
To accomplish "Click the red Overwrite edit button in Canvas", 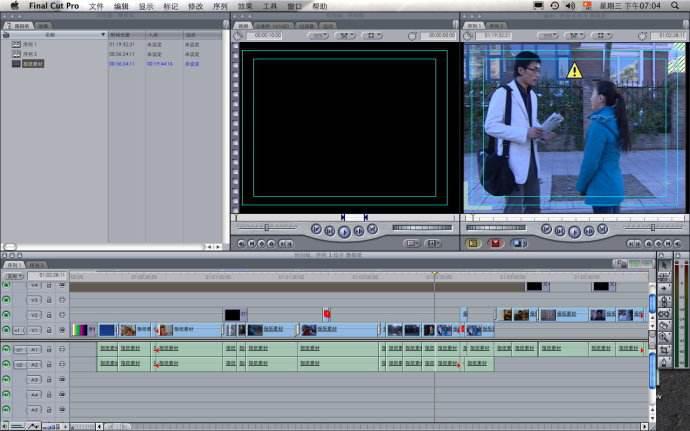I will tap(495, 243).
